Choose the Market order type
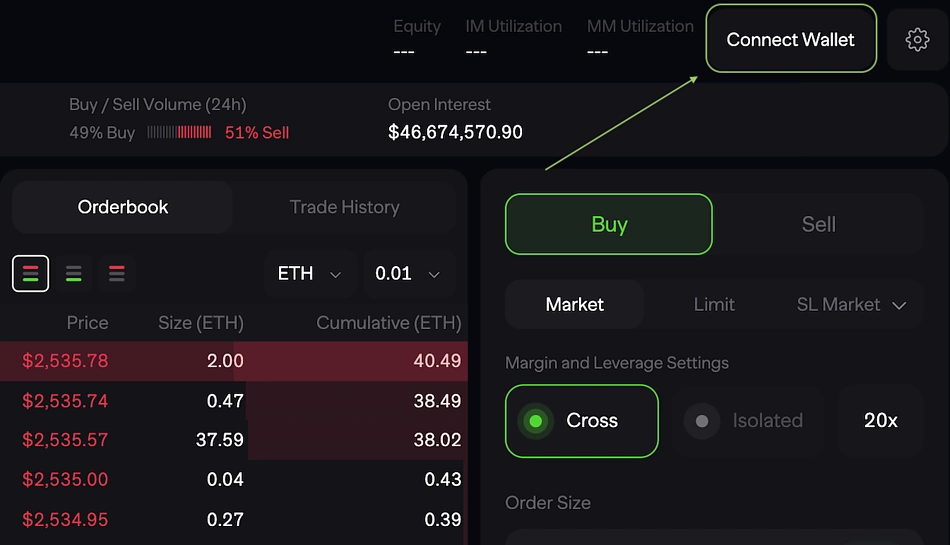 [x=574, y=305]
